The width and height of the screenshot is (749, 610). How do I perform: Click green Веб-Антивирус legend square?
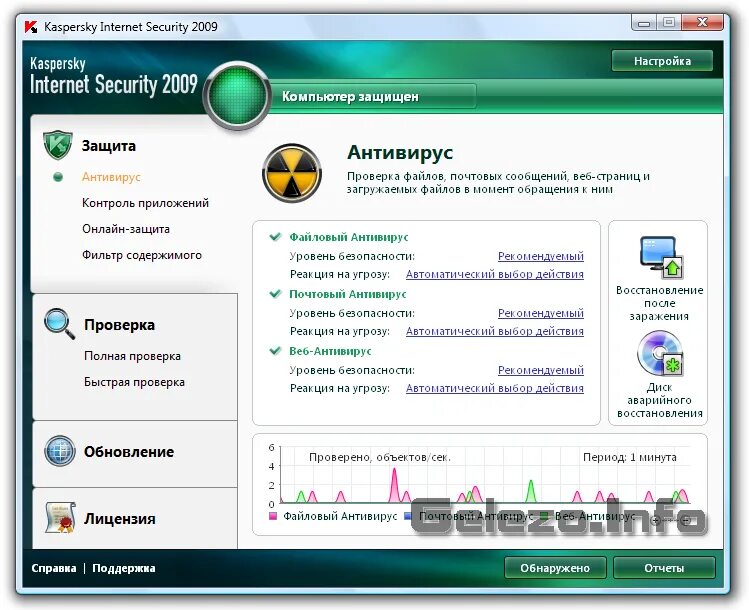click(544, 516)
